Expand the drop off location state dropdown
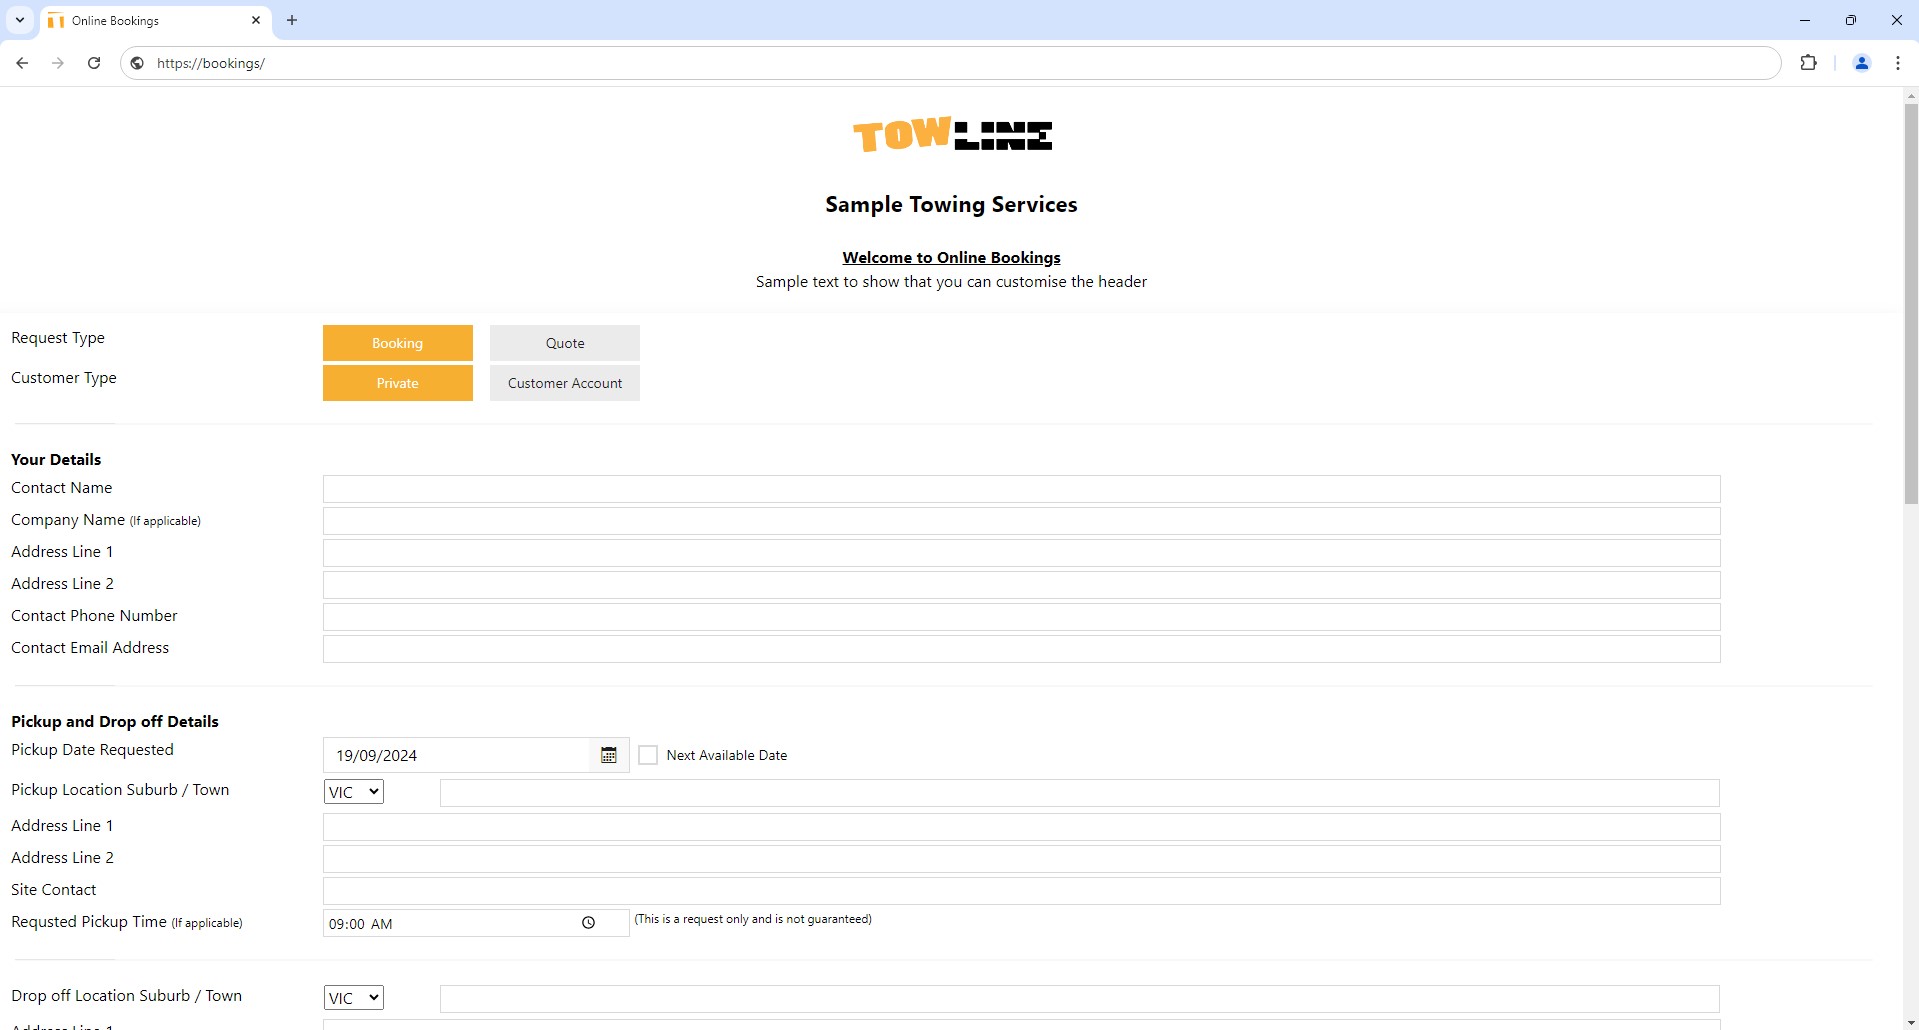This screenshot has height=1030, width=1919. [353, 998]
